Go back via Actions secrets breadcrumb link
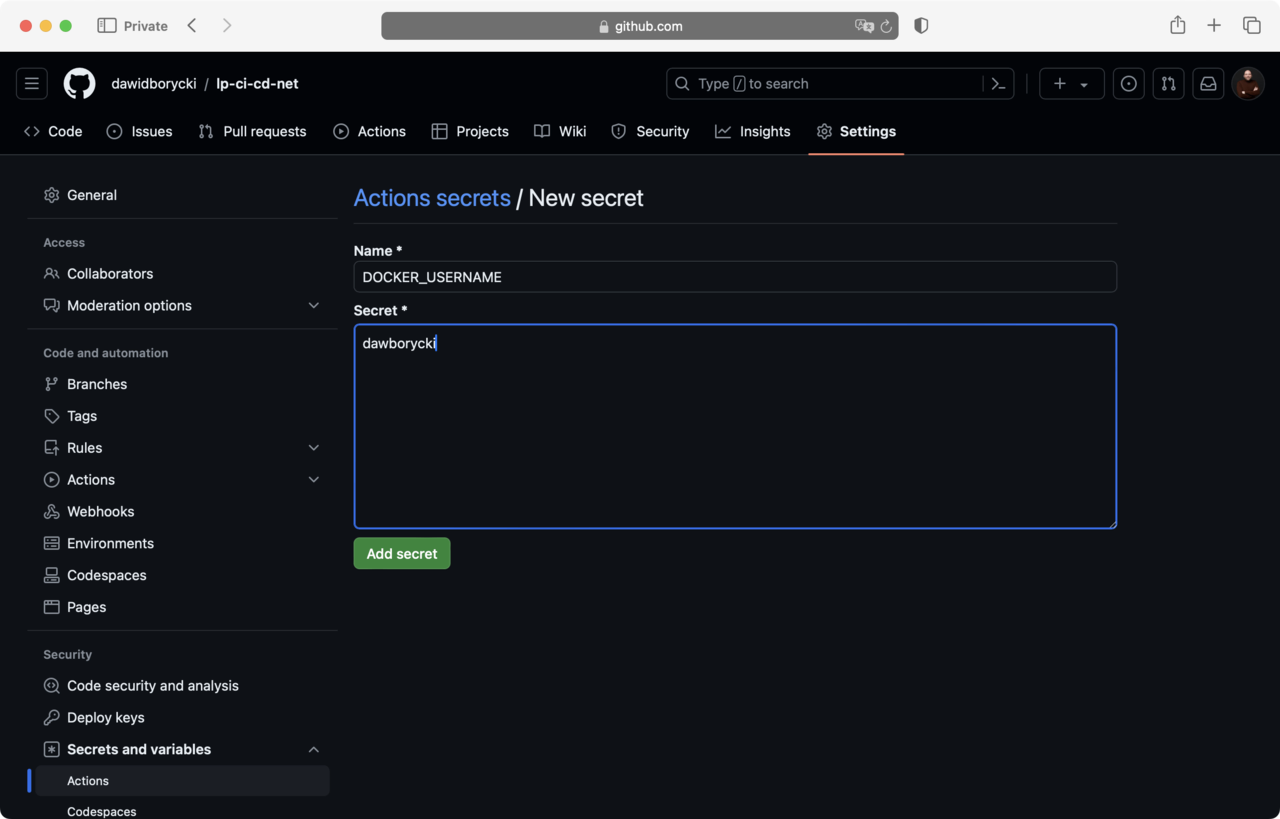The width and height of the screenshot is (1280, 819). click(x=432, y=198)
